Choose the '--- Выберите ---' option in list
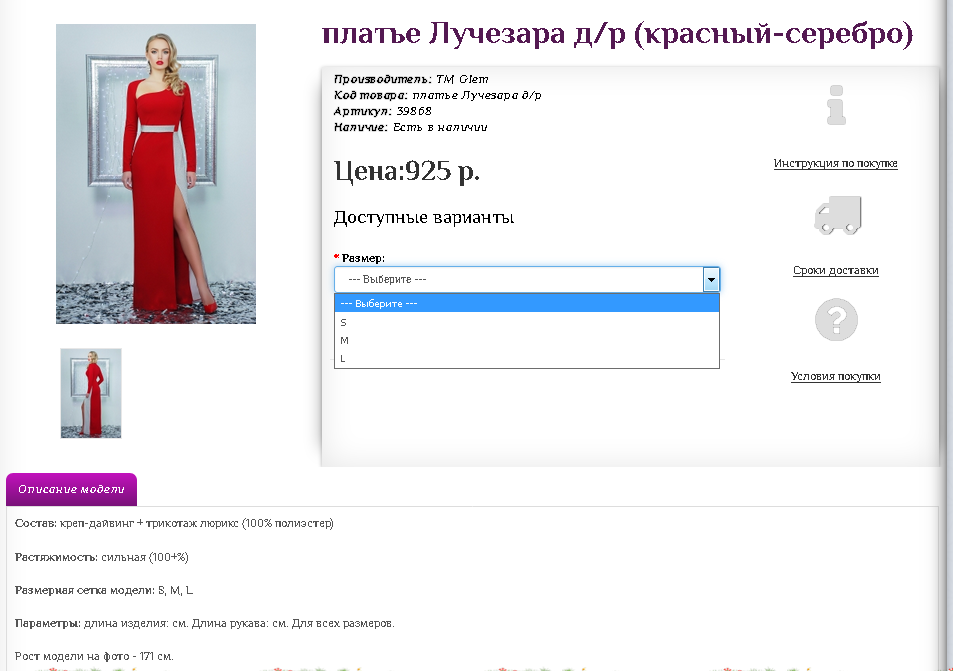The height and width of the screenshot is (671, 953). click(527, 303)
